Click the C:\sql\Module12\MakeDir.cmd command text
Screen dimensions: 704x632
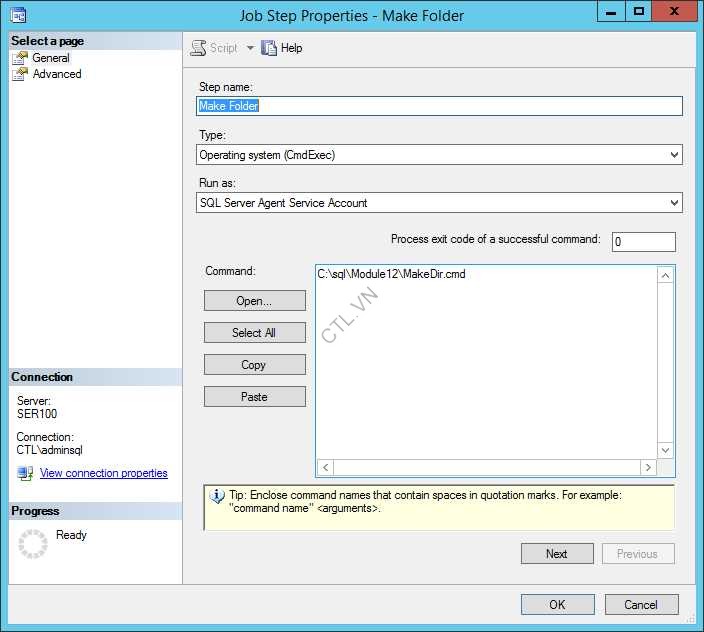[x=391, y=274]
